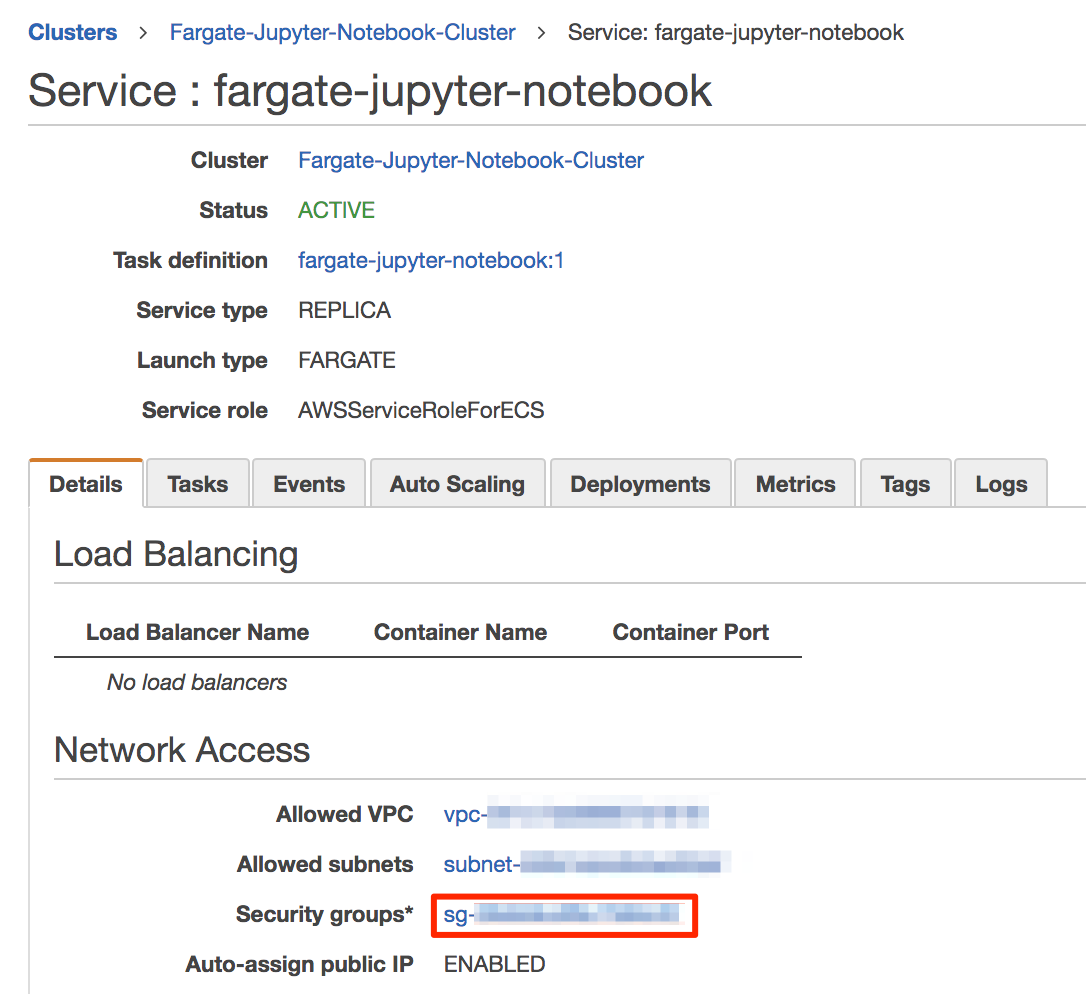Click the ENABLED auto-assign public IP value

495,964
